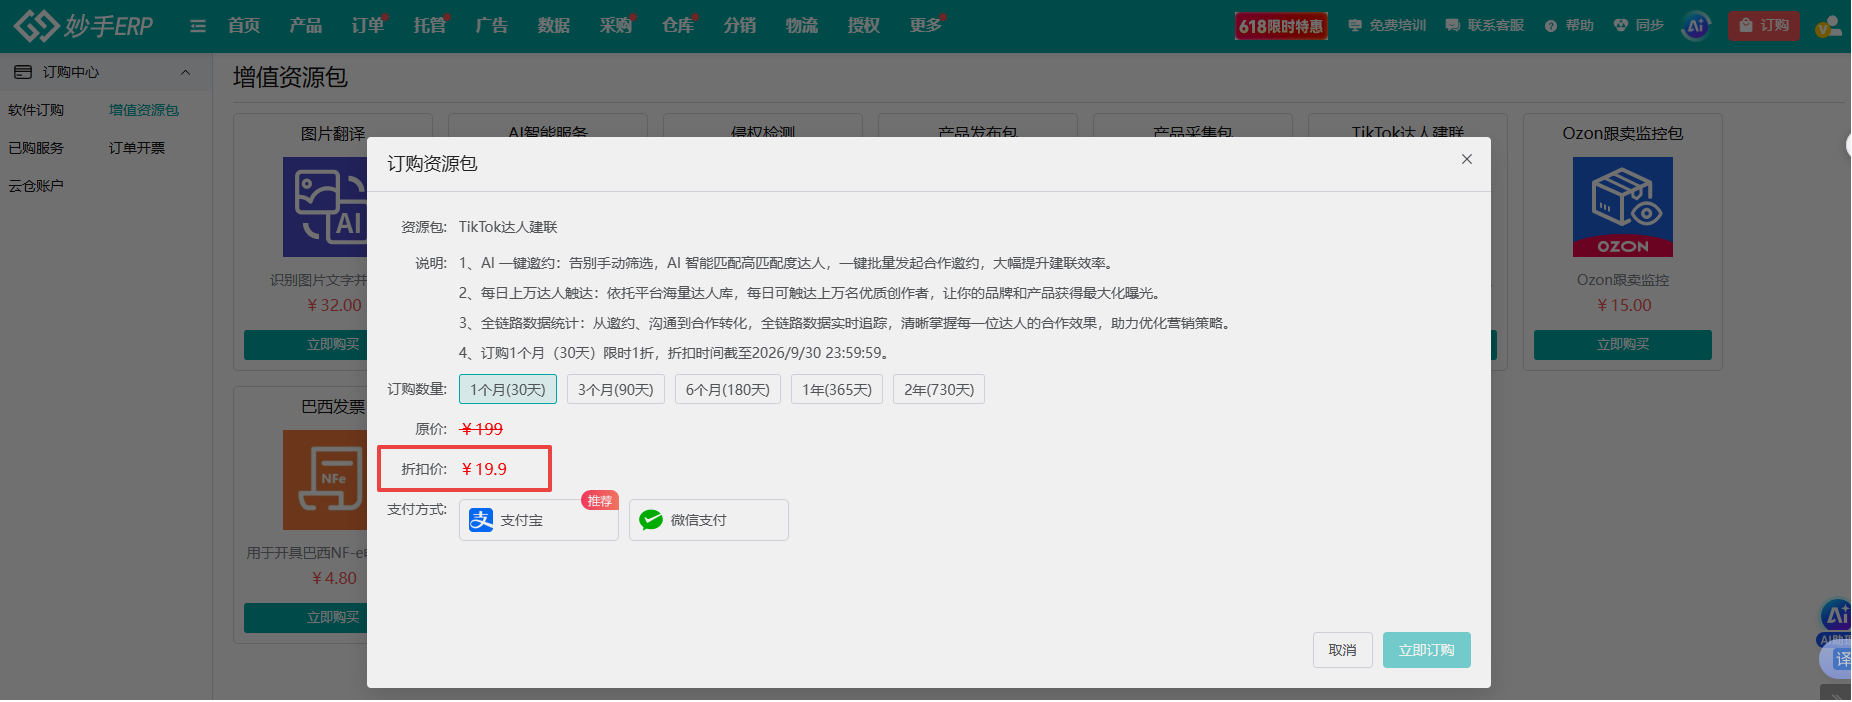
Task: Go to 云仓账户 in sidebar
Action: (x=36, y=186)
